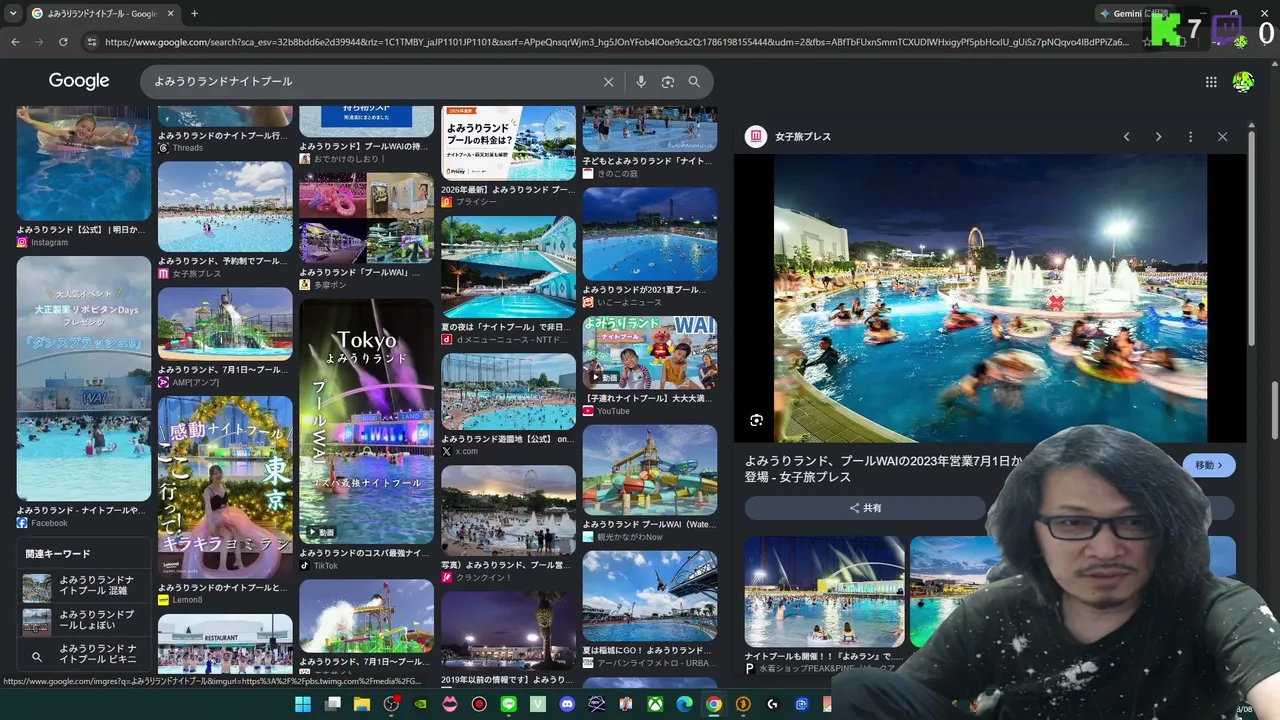Open the いこーよニュース 2021夏プール thumbnail
1280x720 pixels.
[x=650, y=234]
